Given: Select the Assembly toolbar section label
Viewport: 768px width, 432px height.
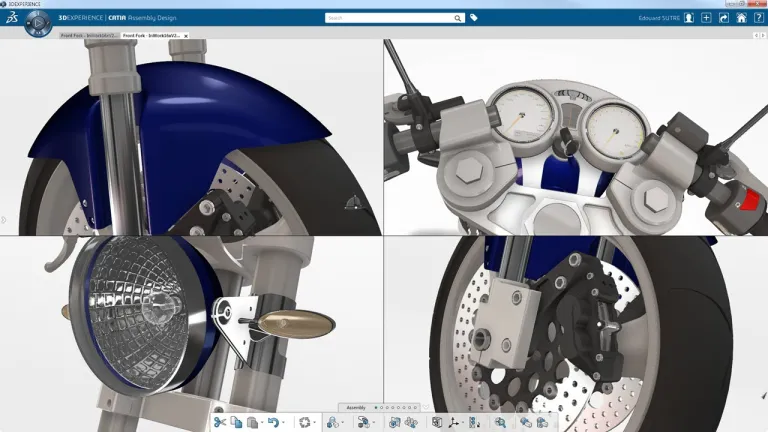Looking at the screenshot, I should click(x=356, y=408).
